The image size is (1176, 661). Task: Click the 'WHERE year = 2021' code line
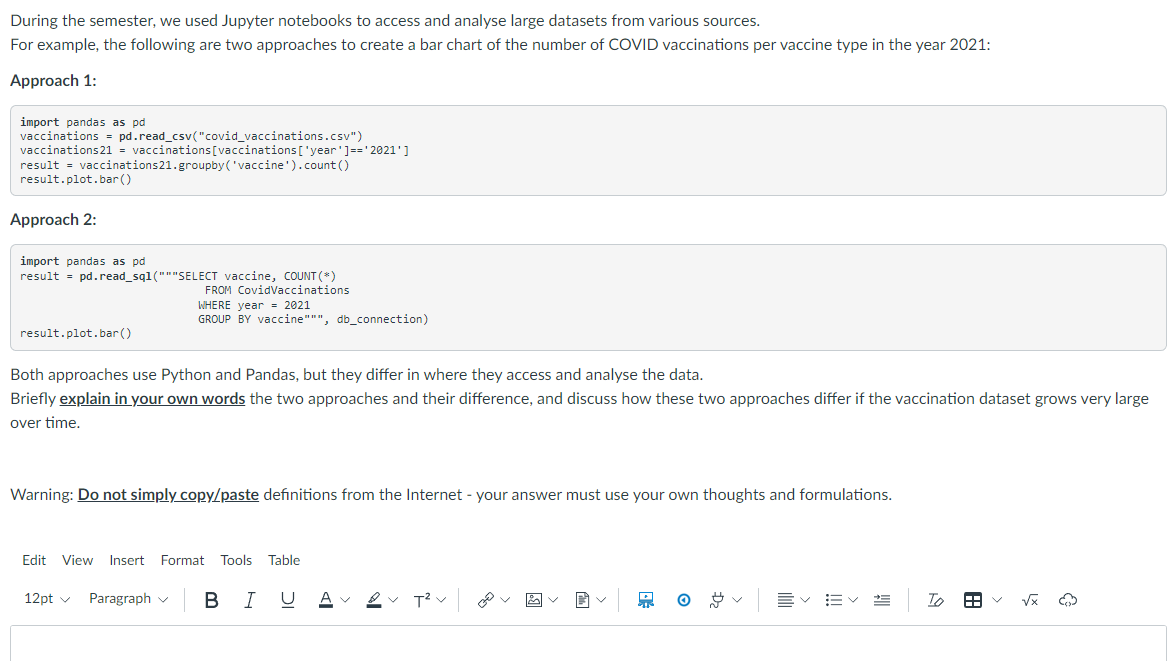[x=254, y=305]
